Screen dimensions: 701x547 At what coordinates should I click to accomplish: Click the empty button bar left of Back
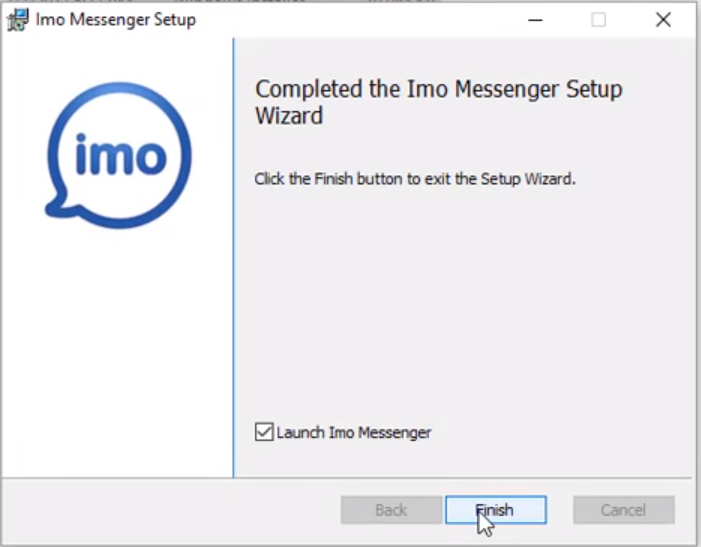170,510
